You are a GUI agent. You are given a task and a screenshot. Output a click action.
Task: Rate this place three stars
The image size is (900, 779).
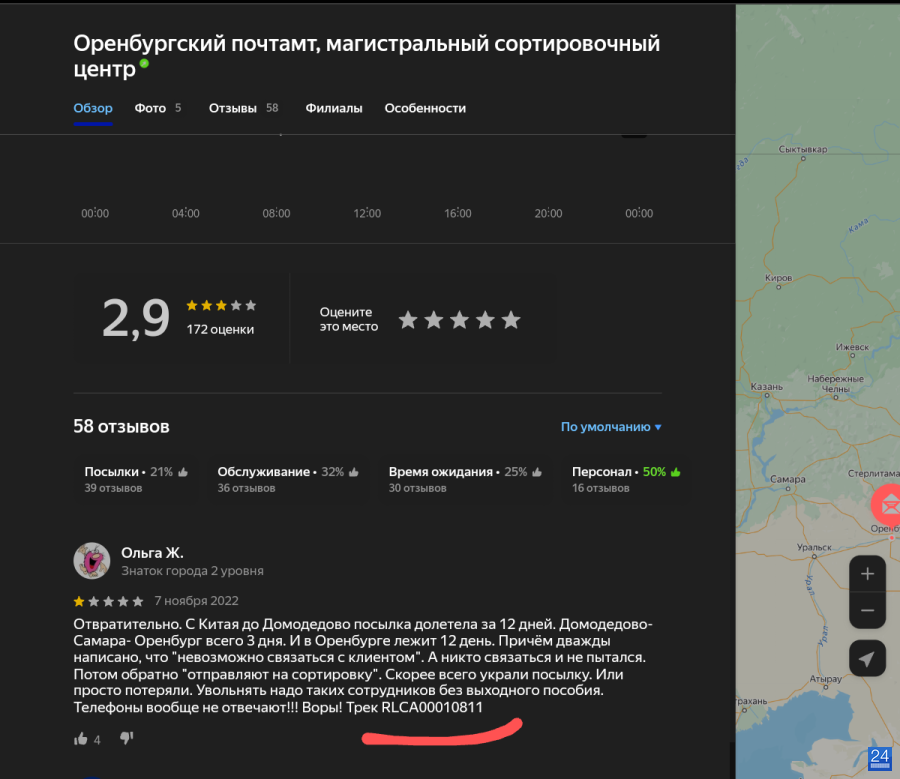click(x=459, y=320)
